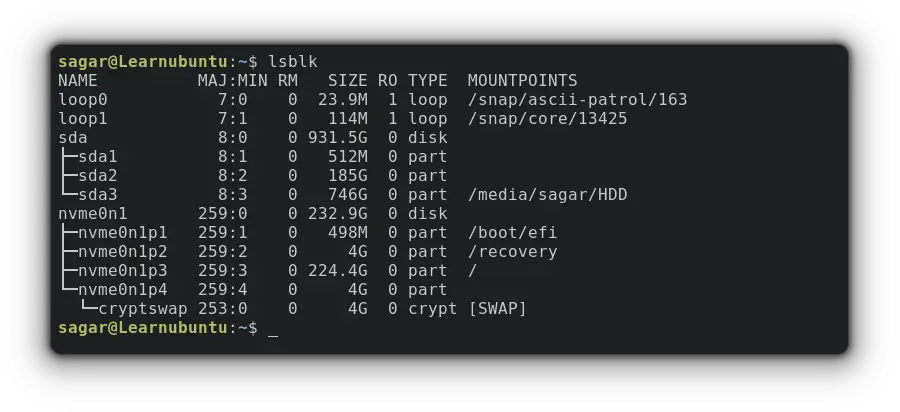900x412 pixels.
Task: Click the sda2 partition entry
Action: point(98,176)
